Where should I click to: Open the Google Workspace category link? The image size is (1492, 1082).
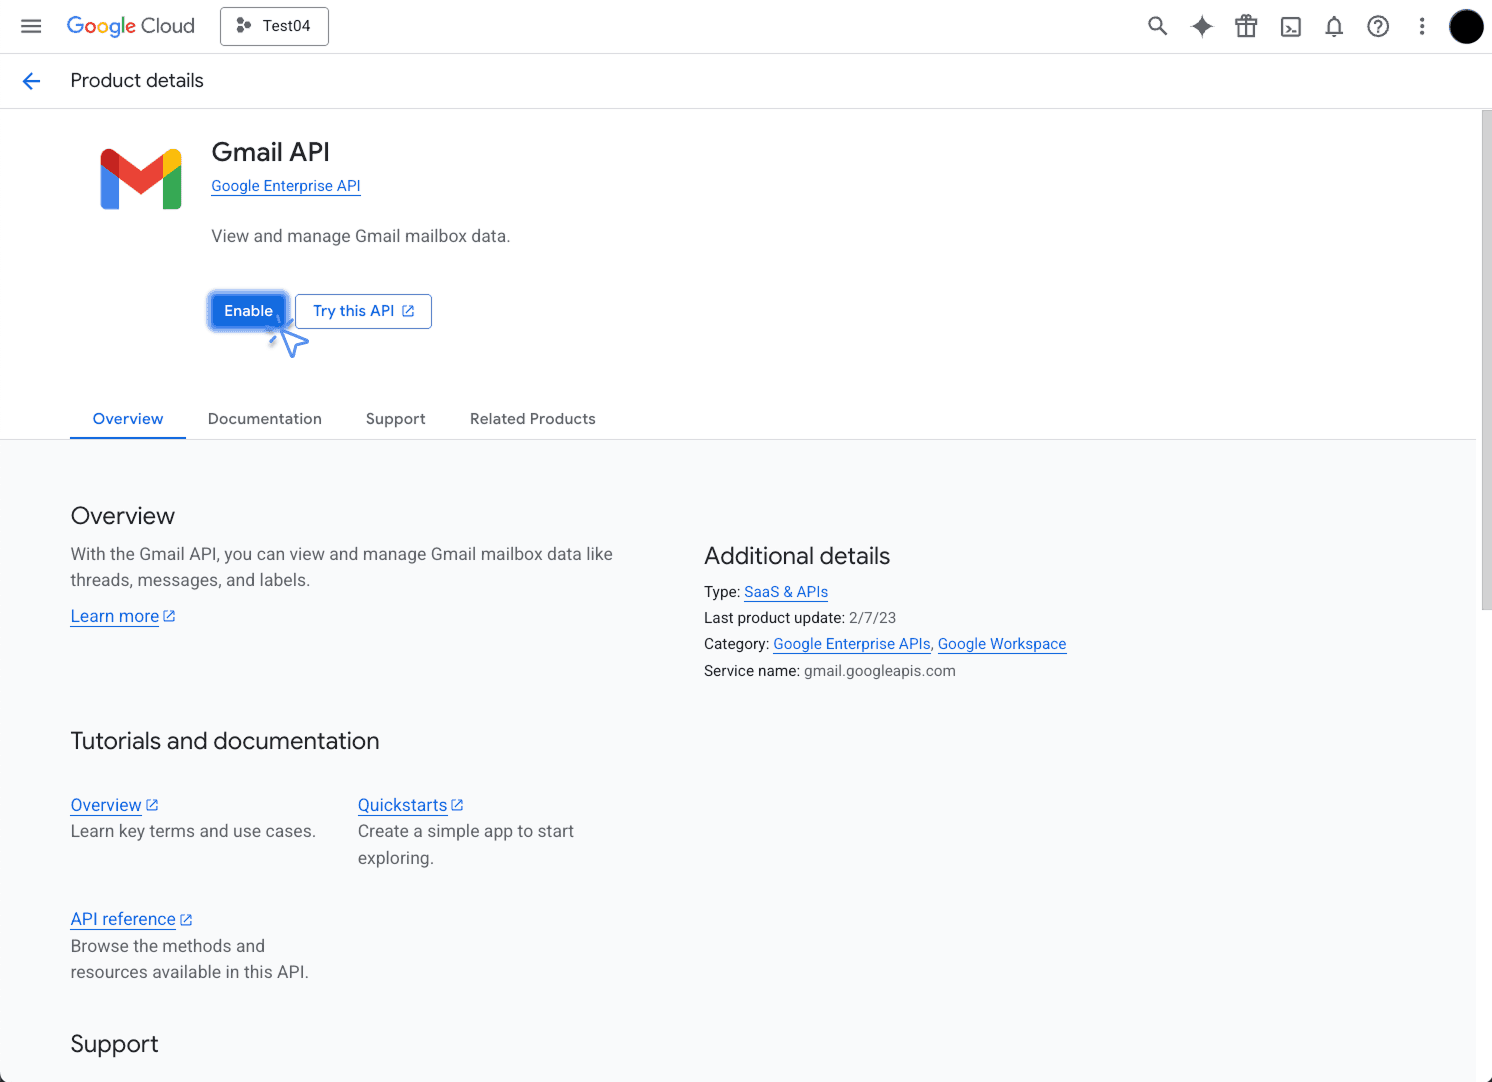tap(1002, 644)
